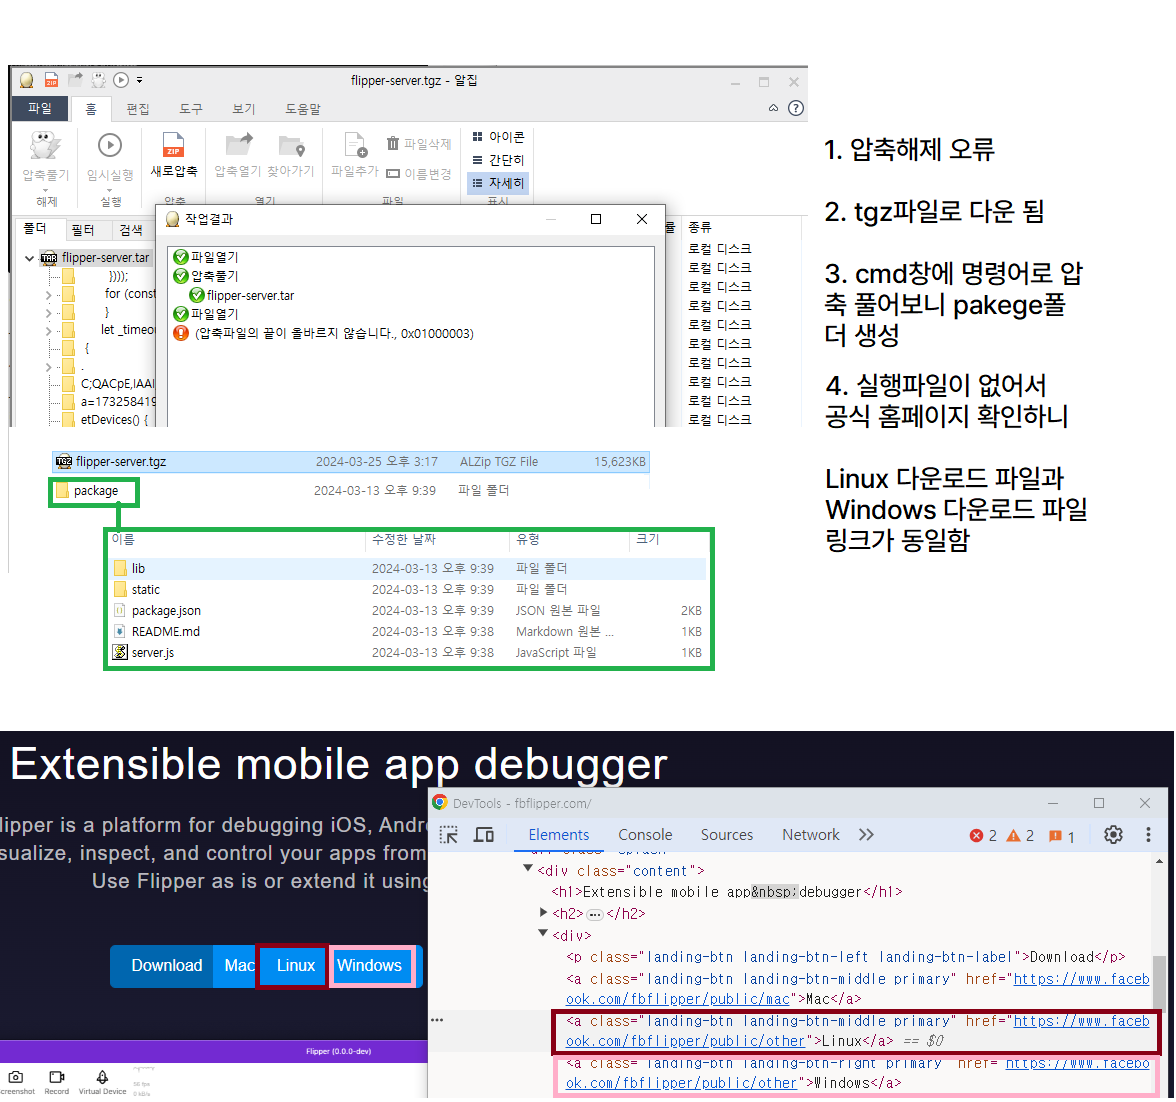
Task: Click the 압축풀기 extract icon in ribbon
Action: point(45,146)
